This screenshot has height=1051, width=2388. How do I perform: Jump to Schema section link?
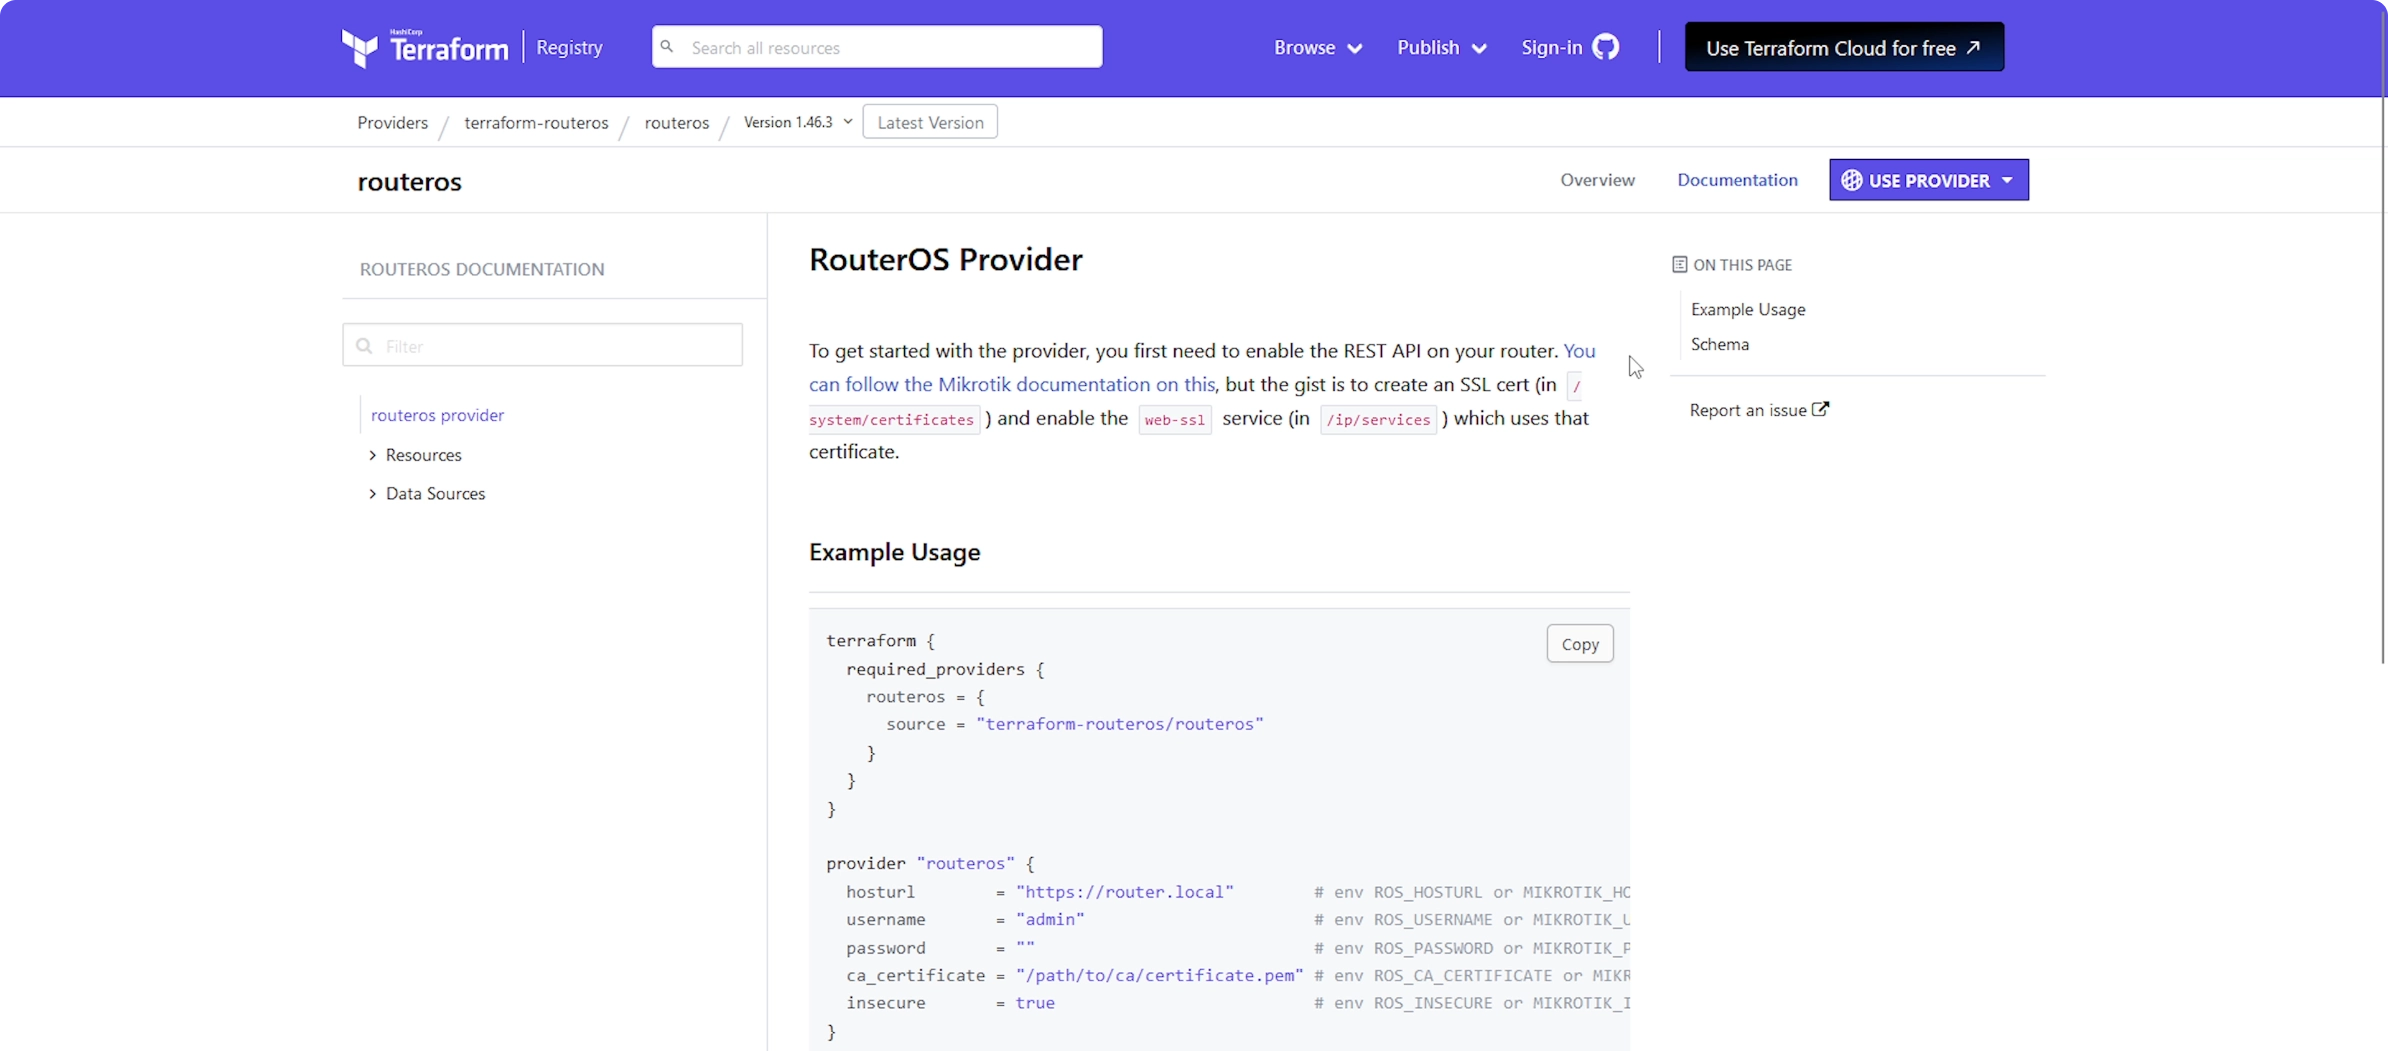pyautogui.click(x=1719, y=344)
